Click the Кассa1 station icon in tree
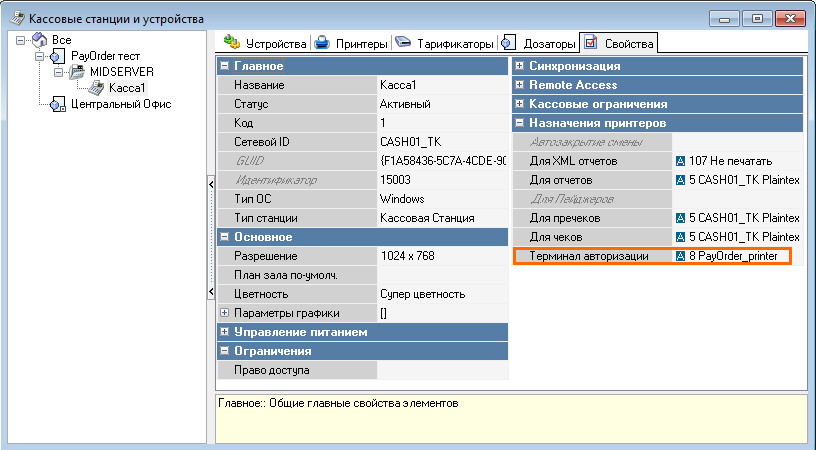816x450 pixels. tap(97, 88)
